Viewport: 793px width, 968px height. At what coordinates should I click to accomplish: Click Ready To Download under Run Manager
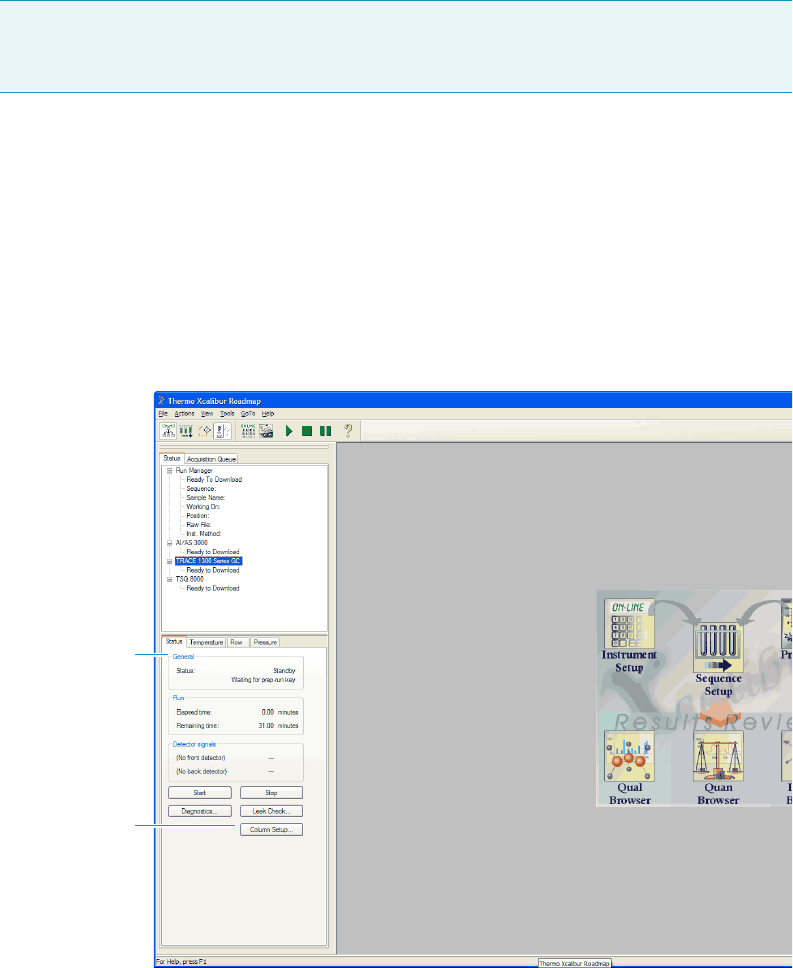coord(214,480)
